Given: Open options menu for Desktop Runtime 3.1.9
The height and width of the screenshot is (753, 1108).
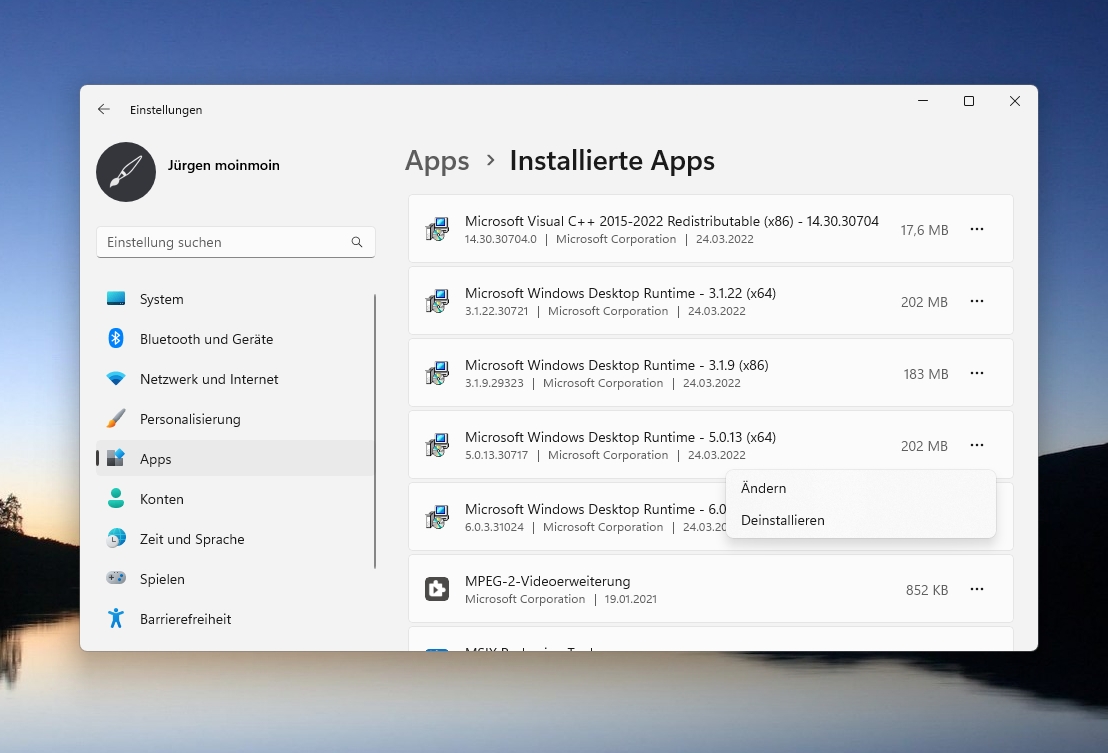Looking at the screenshot, I should pyautogui.click(x=977, y=374).
